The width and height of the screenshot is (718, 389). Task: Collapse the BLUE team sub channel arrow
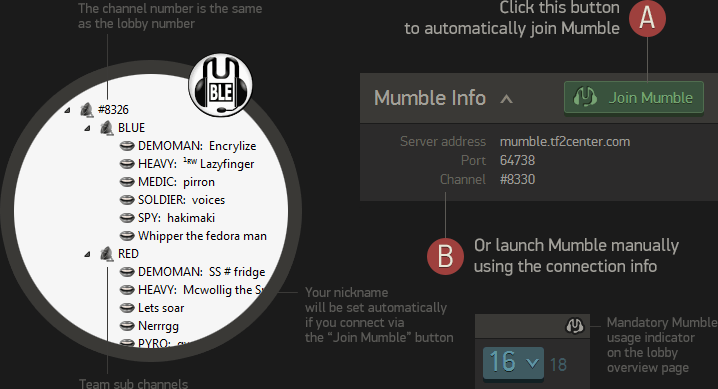coord(87,128)
